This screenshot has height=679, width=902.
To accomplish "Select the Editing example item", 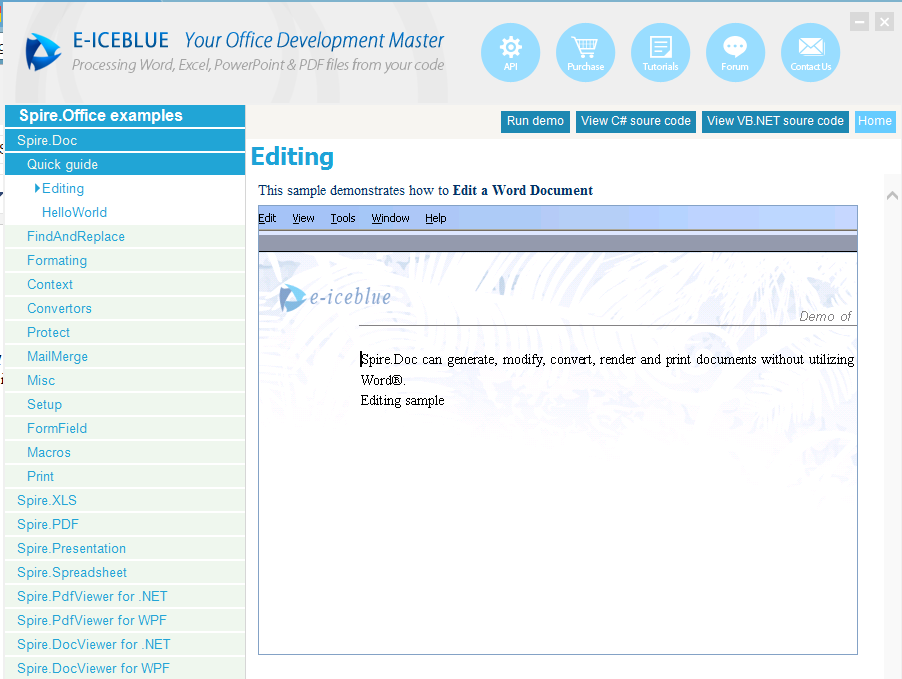I will [125, 189].
